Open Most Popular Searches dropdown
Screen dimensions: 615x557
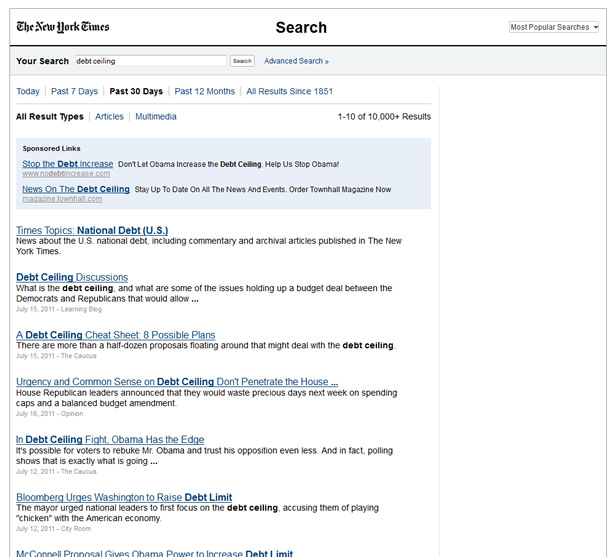tap(553, 27)
